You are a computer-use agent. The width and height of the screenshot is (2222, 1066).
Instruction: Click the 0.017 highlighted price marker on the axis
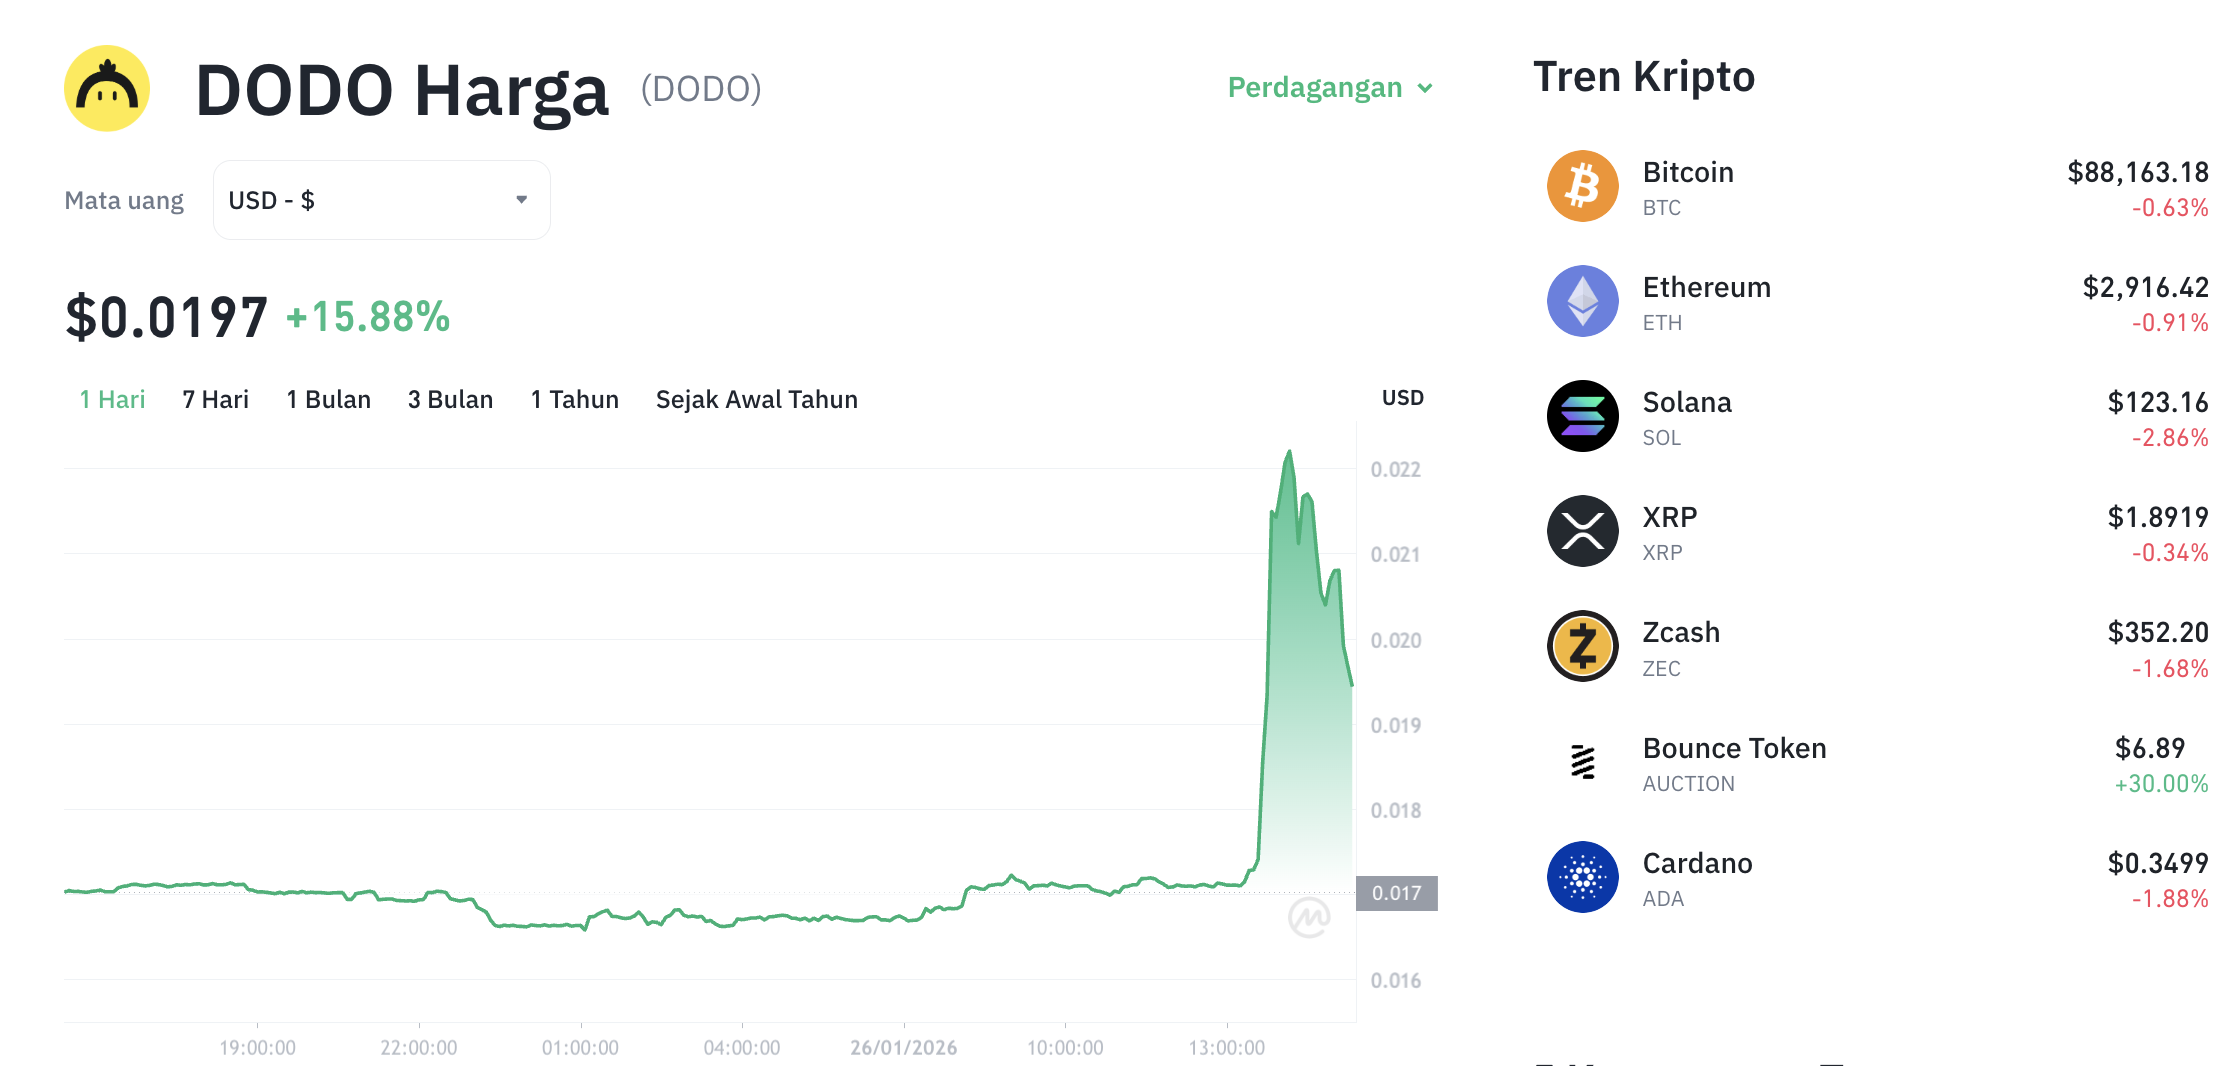[1398, 893]
